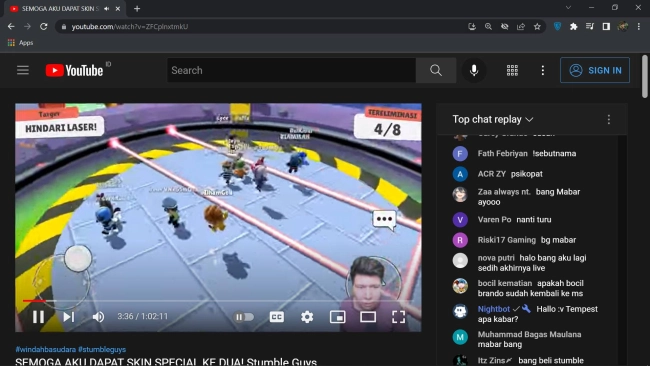Image resolution: width=650 pixels, height=366 pixels.
Task: Open the Extensions puzzle icon
Action: (573, 27)
